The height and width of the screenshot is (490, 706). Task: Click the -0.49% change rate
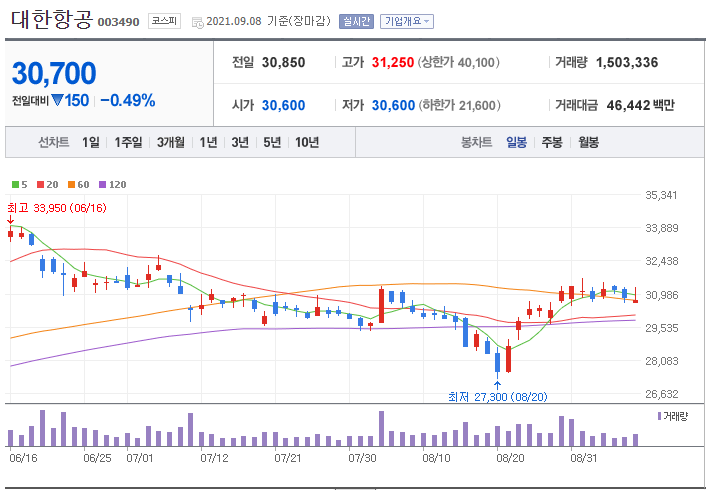127,100
